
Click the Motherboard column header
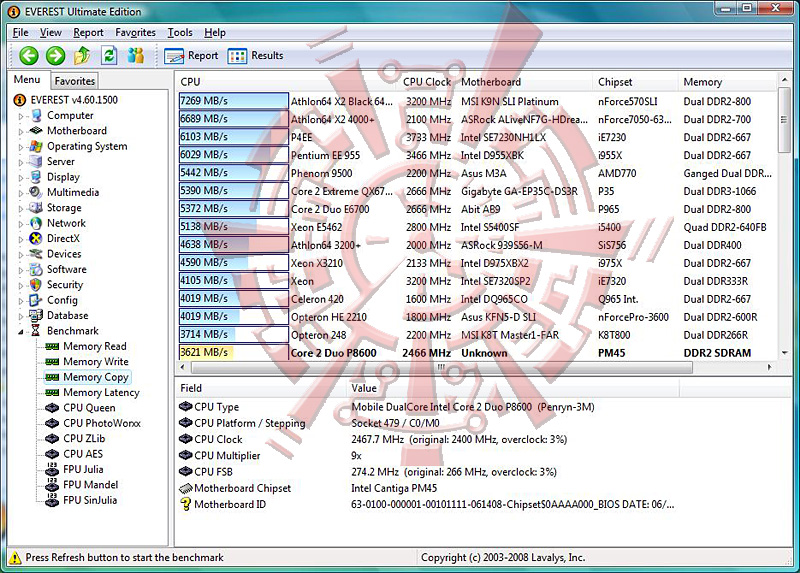coord(524,82)
